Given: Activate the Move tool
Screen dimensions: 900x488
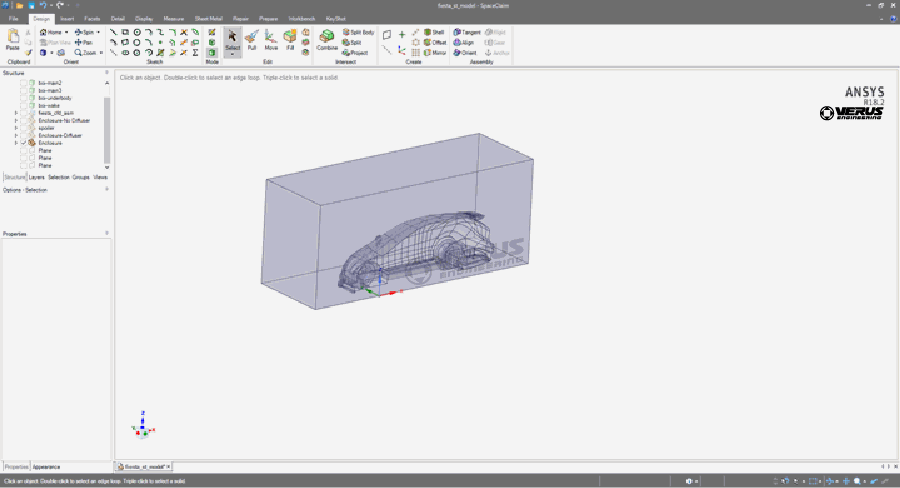Looking at the screenshot, I should point(271,40).
